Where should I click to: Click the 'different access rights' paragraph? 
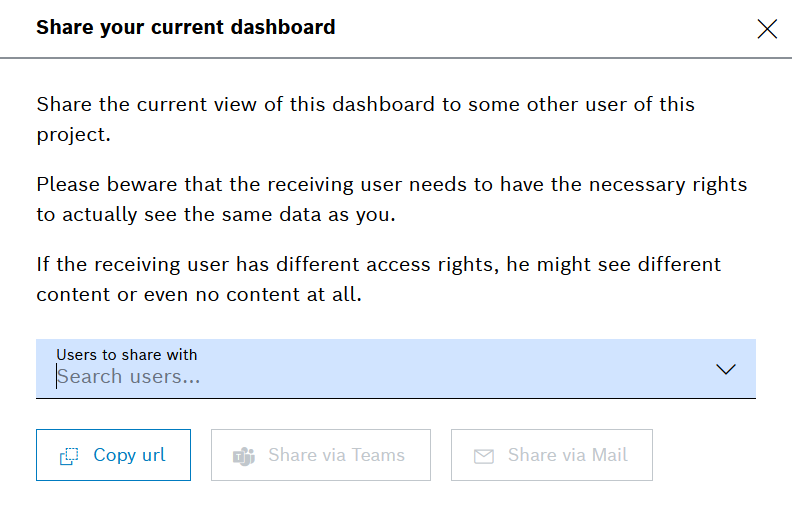click(x=378, y=280)
